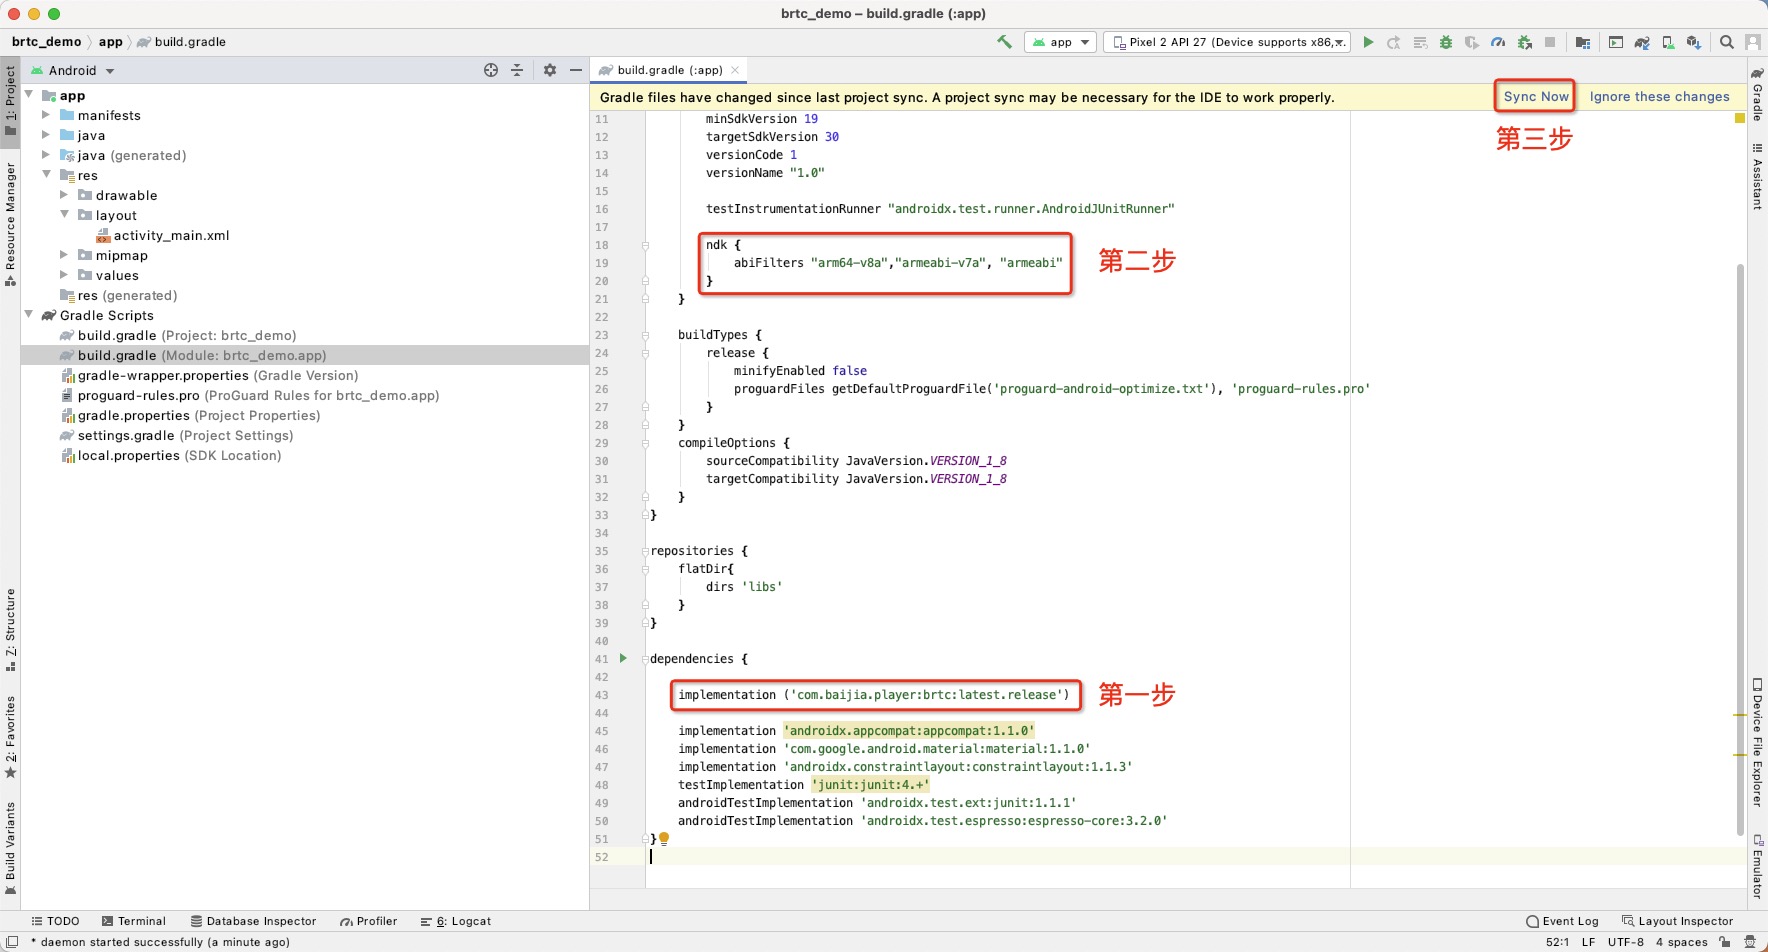Click the Run with Coverage shield icon
The width and height of the screenshot is (1768, 952).
(x=1472, y=42)
